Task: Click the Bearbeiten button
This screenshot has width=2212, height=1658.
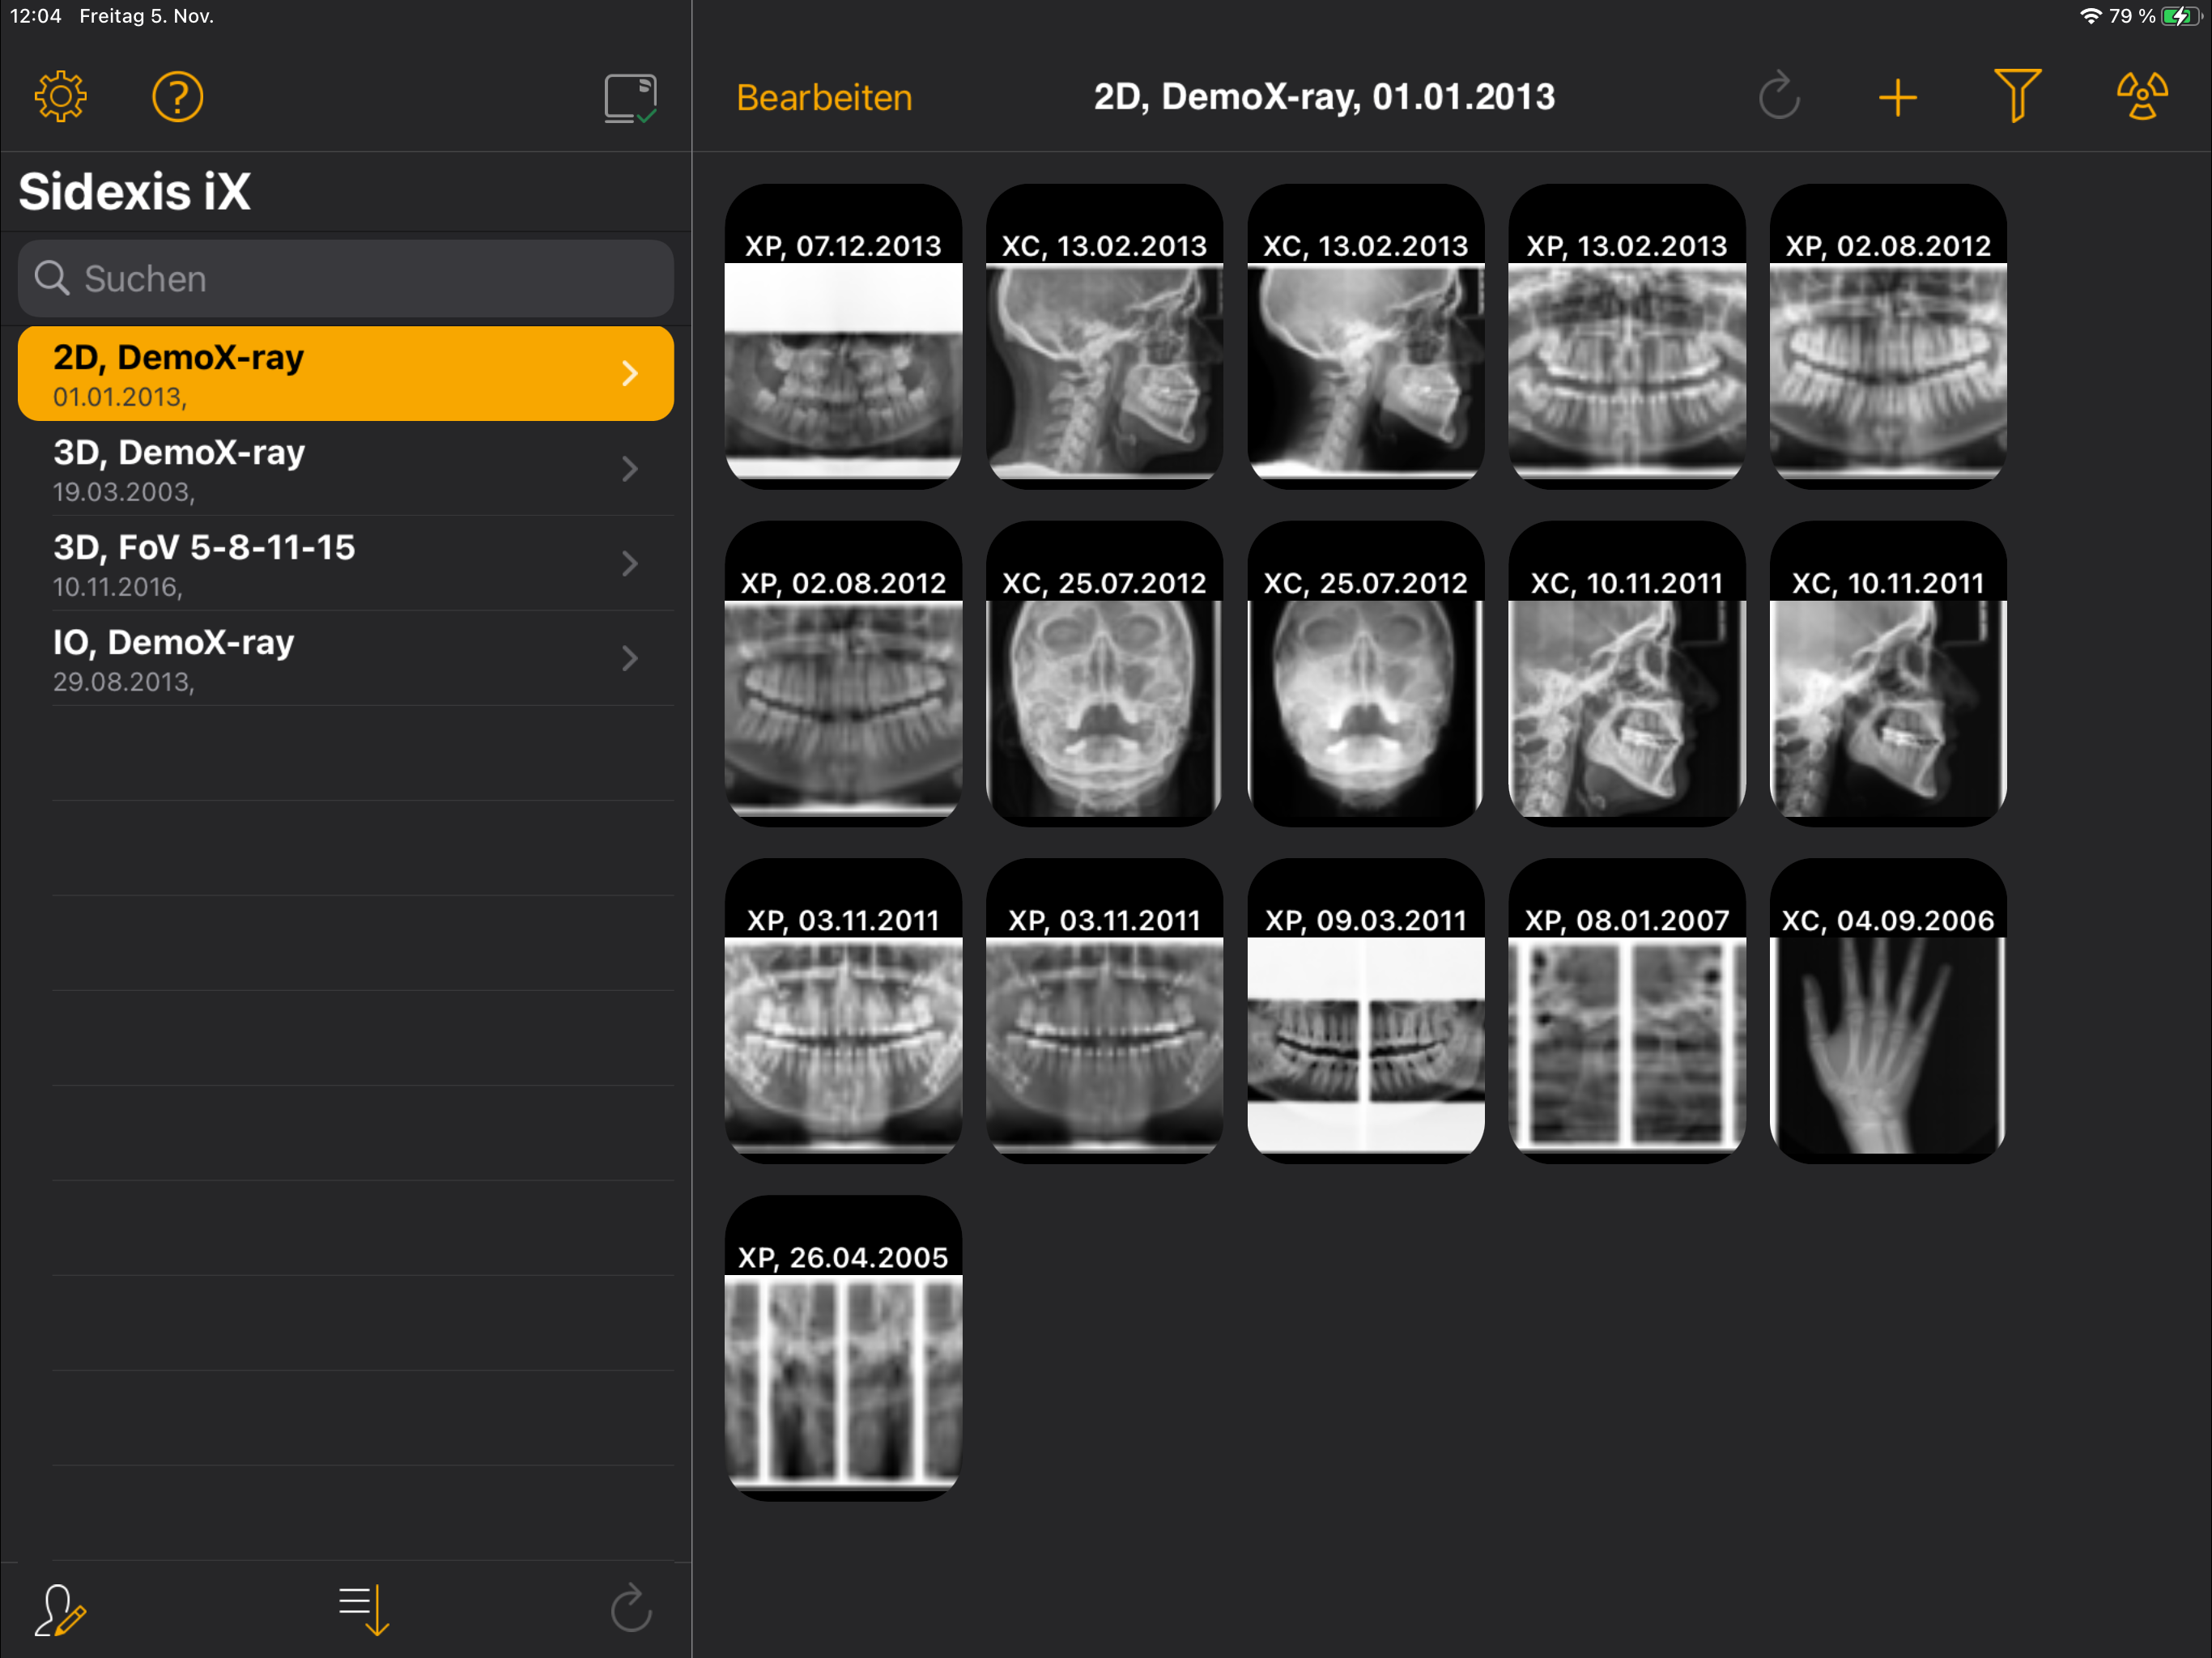Action: point(824,98)
